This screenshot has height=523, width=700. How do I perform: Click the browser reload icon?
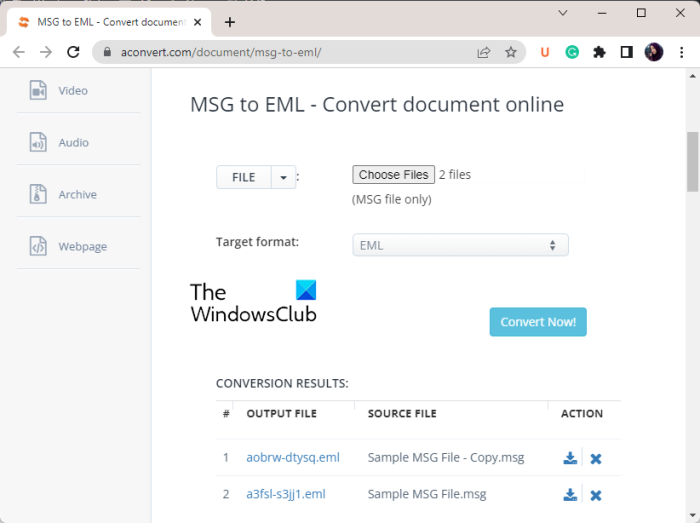pyautogui.click(x=73, y=52)
